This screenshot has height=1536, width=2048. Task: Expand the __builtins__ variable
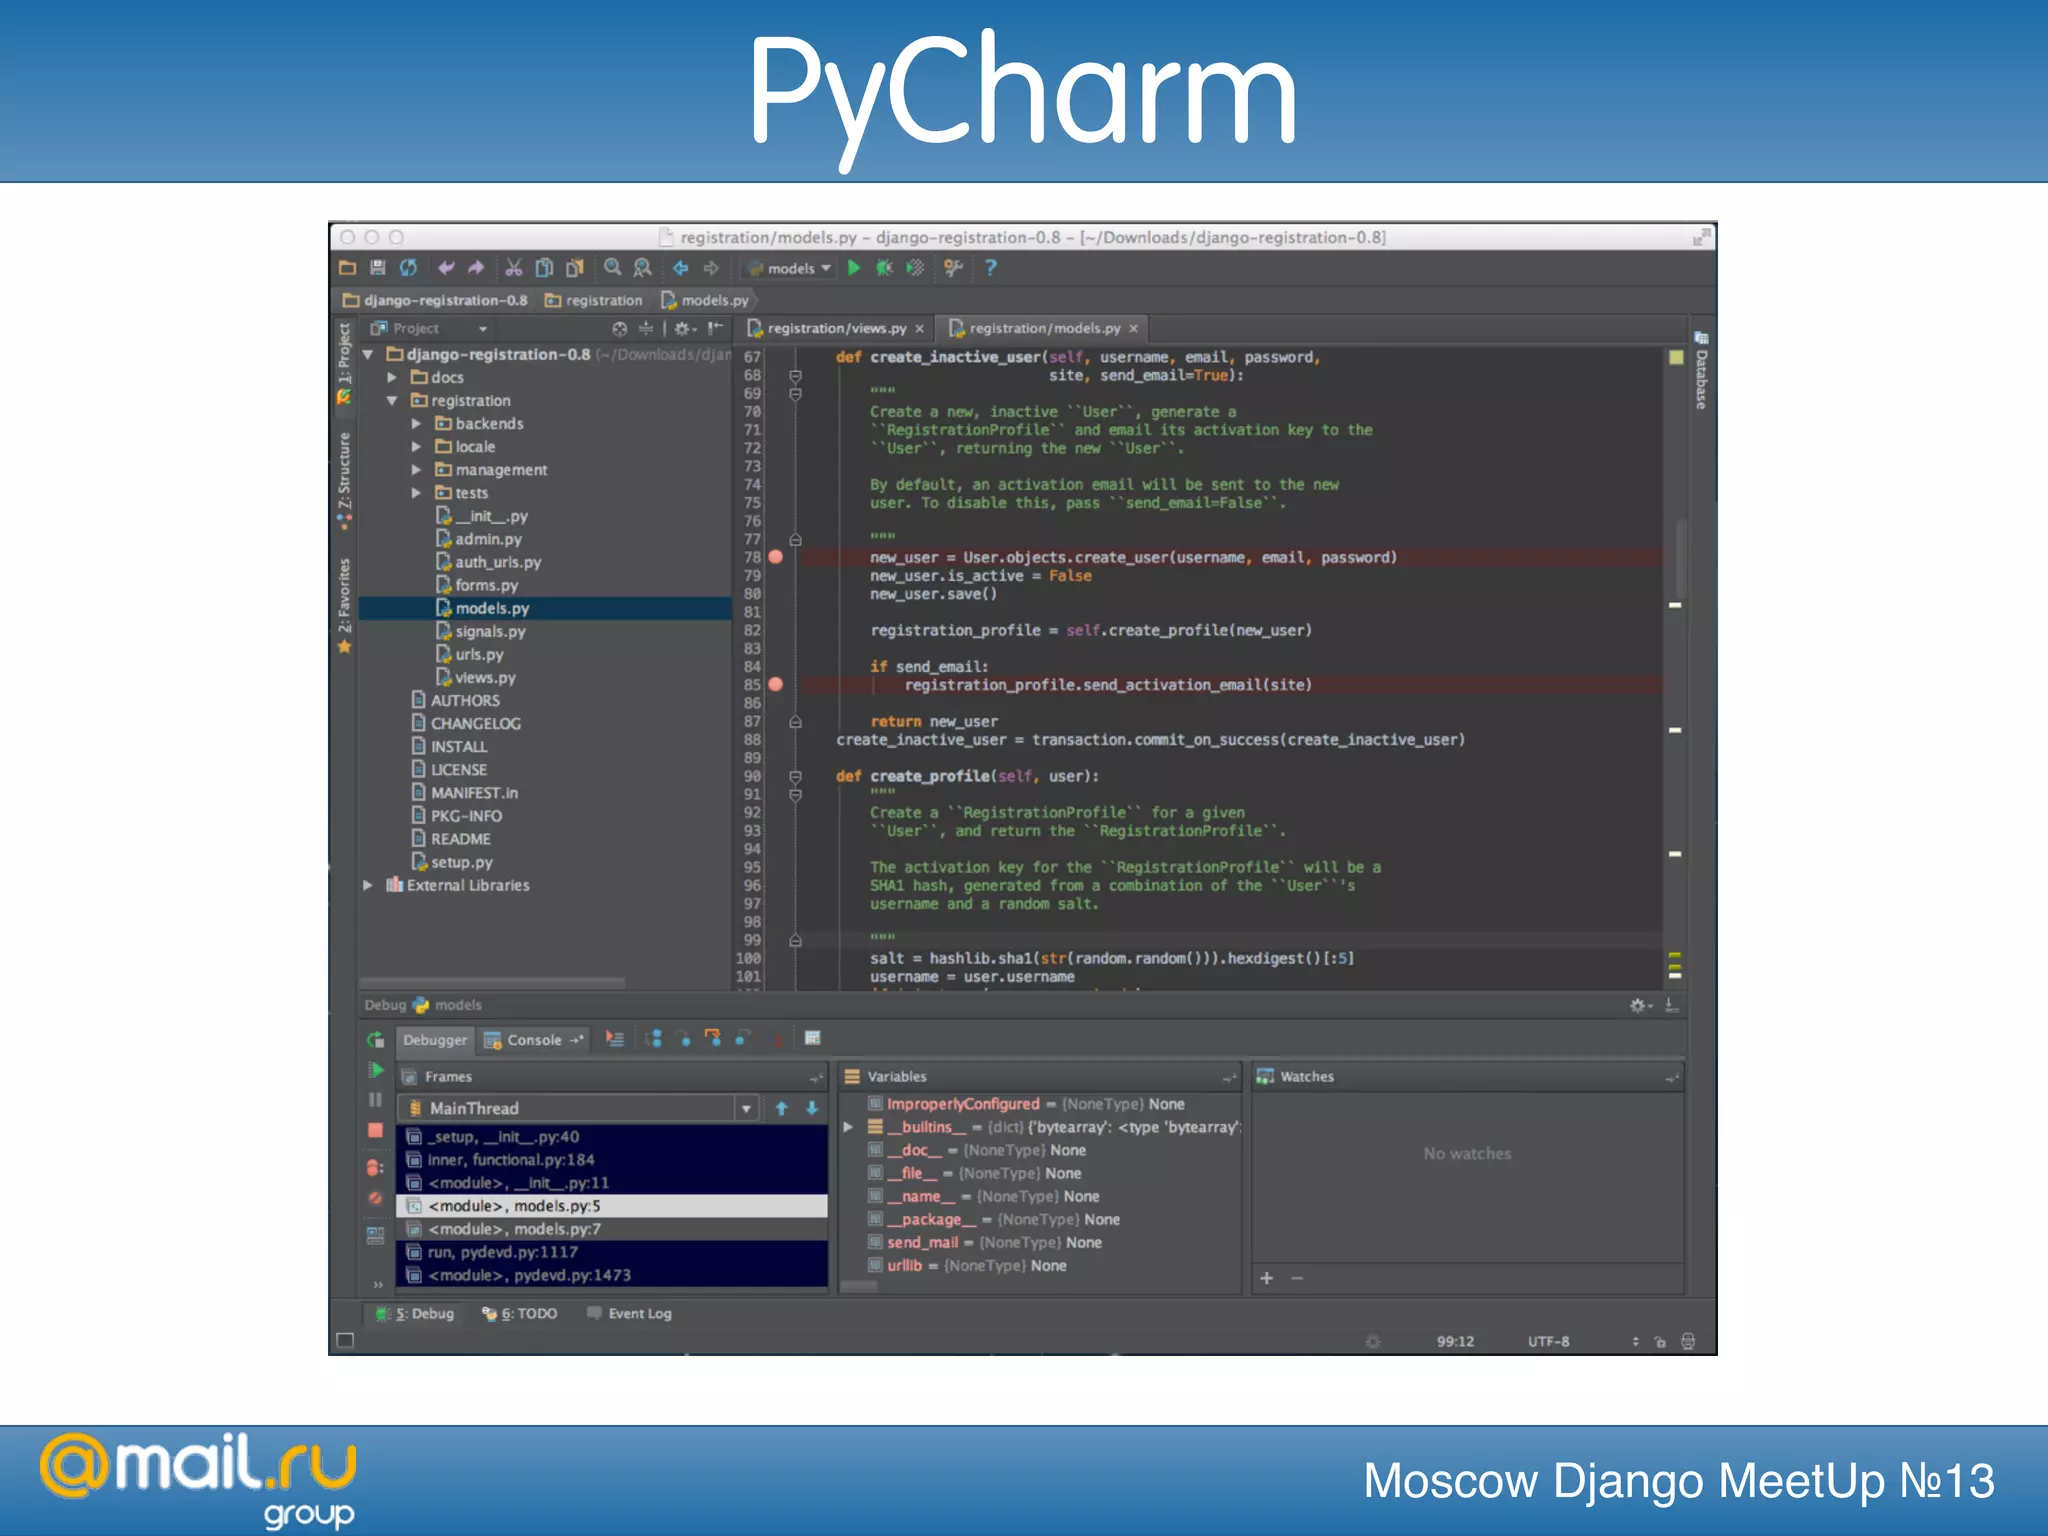pyautogui.click(x=849, y=1127)
